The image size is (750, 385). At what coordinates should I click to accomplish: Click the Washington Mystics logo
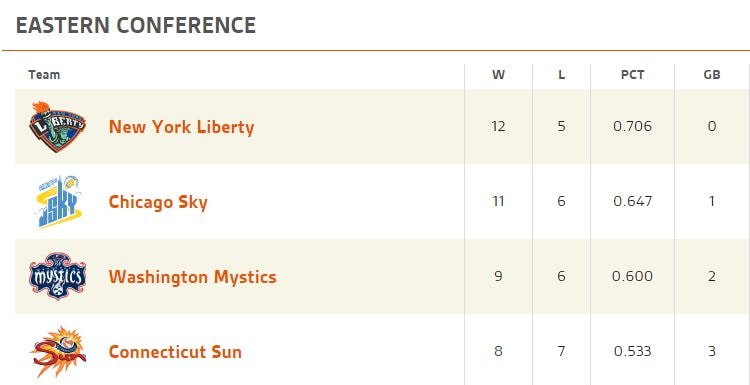tap(57, 276)
